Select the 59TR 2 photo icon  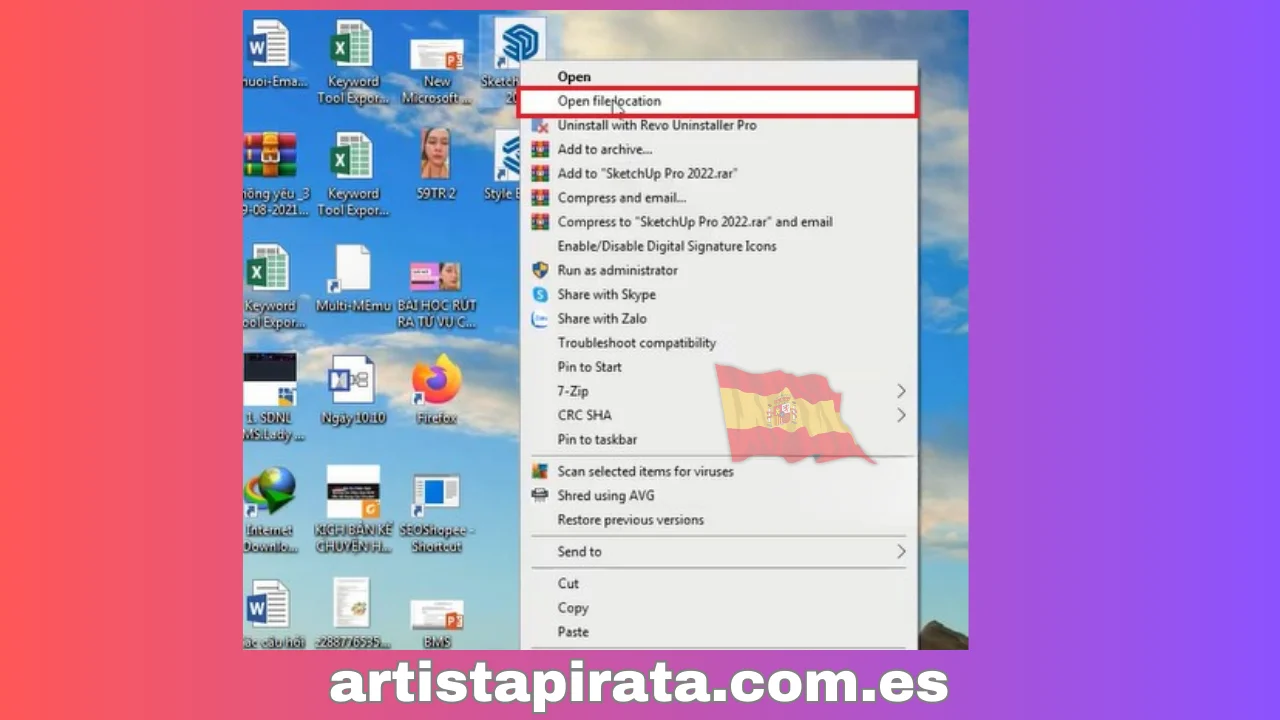(436, 165)
